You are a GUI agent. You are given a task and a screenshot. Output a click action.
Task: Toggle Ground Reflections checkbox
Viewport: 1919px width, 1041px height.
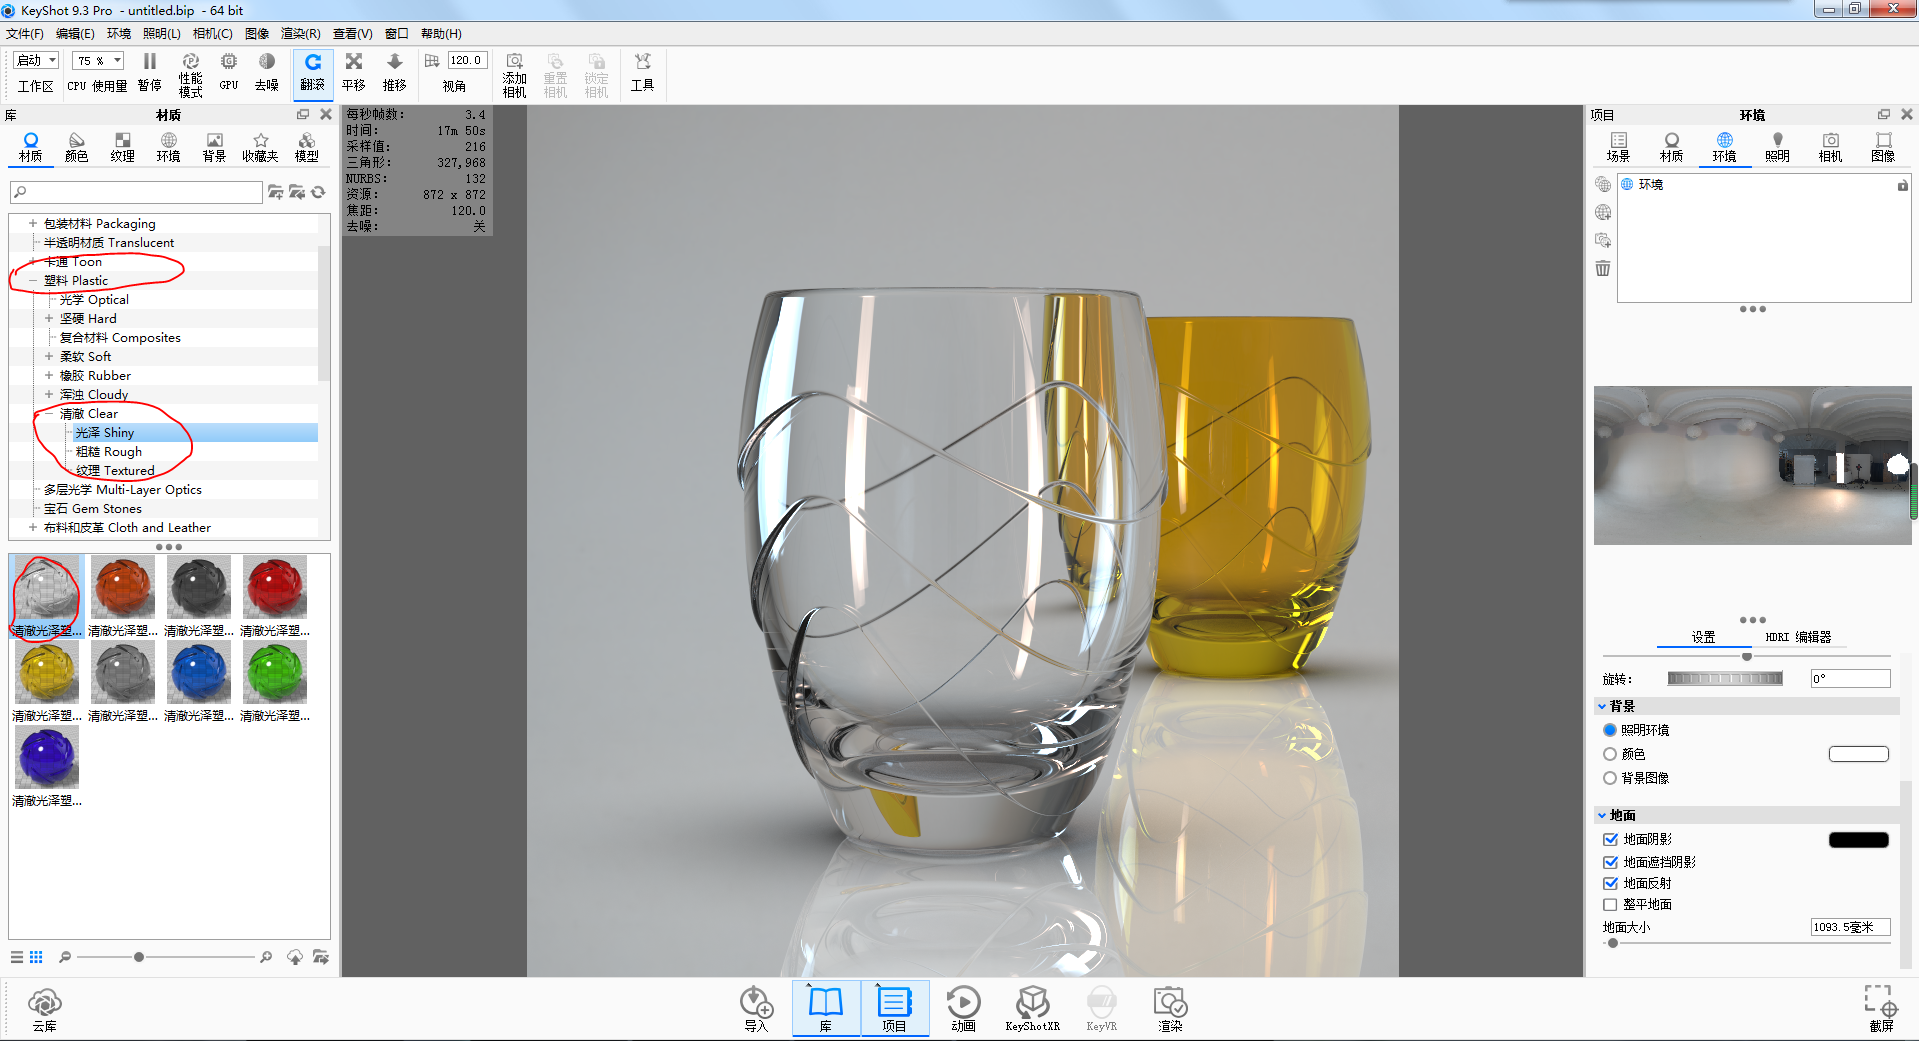[x=1610, y=883]
